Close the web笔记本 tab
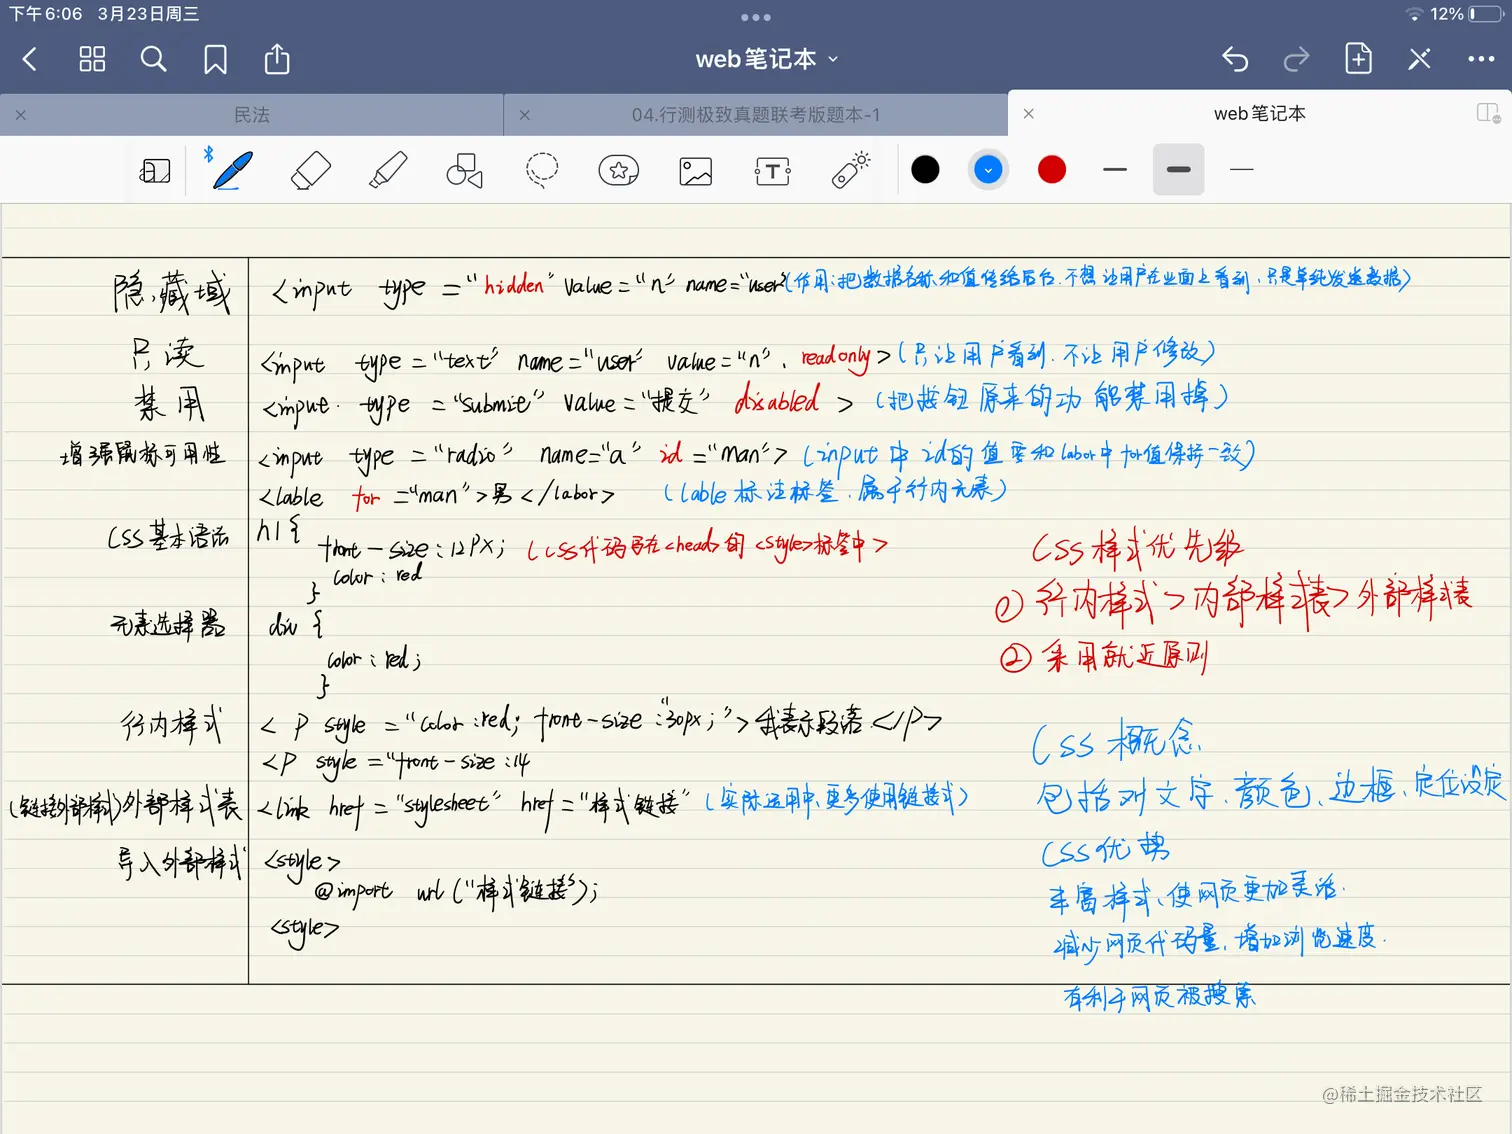1512x1134 pixels. (x=1029, y=114)
